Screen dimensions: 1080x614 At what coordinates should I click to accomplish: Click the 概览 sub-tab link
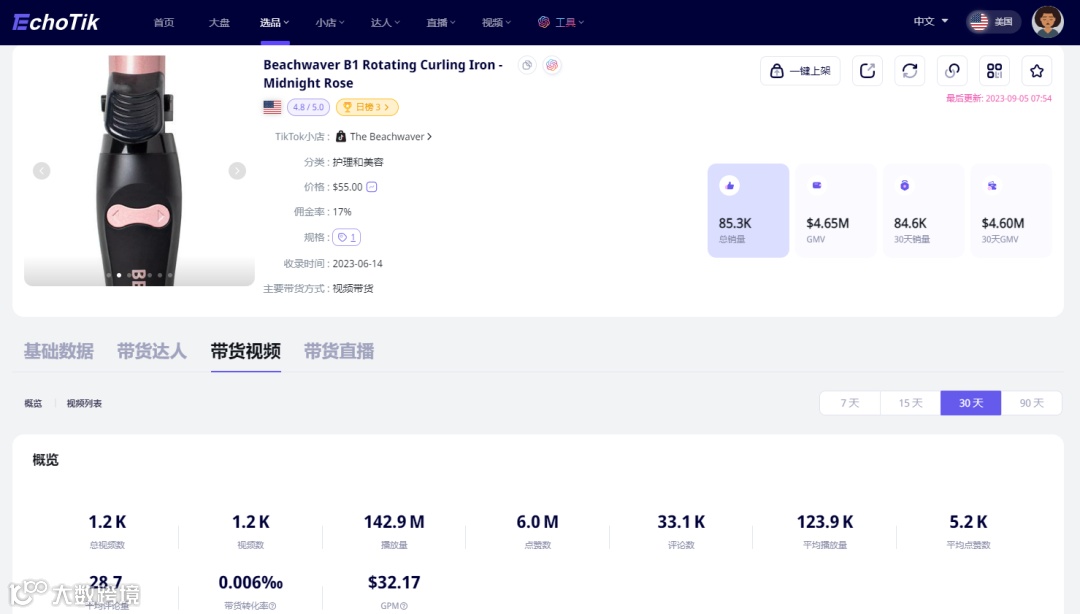coord(33,403)
